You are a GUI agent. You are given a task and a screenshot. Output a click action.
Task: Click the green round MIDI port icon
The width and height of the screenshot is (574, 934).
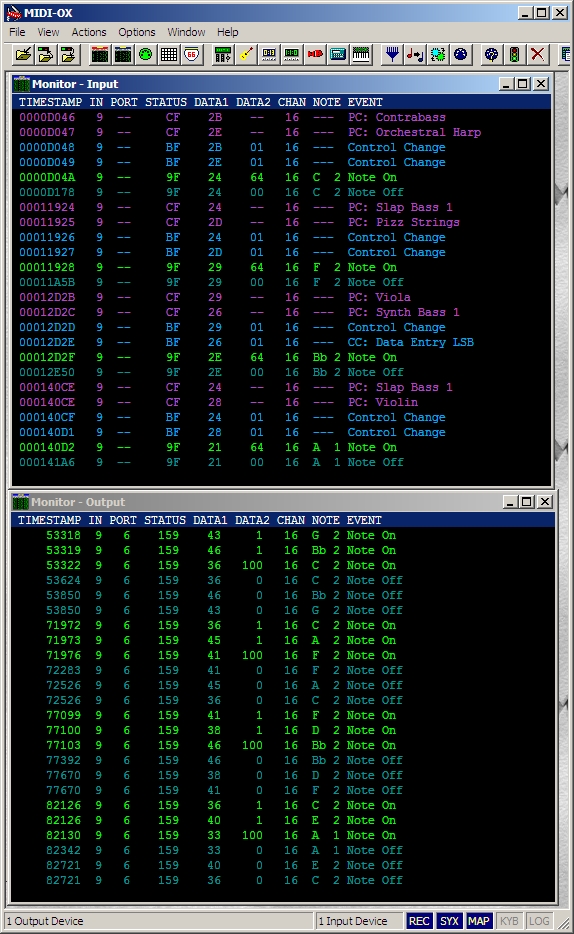[145, 55]
